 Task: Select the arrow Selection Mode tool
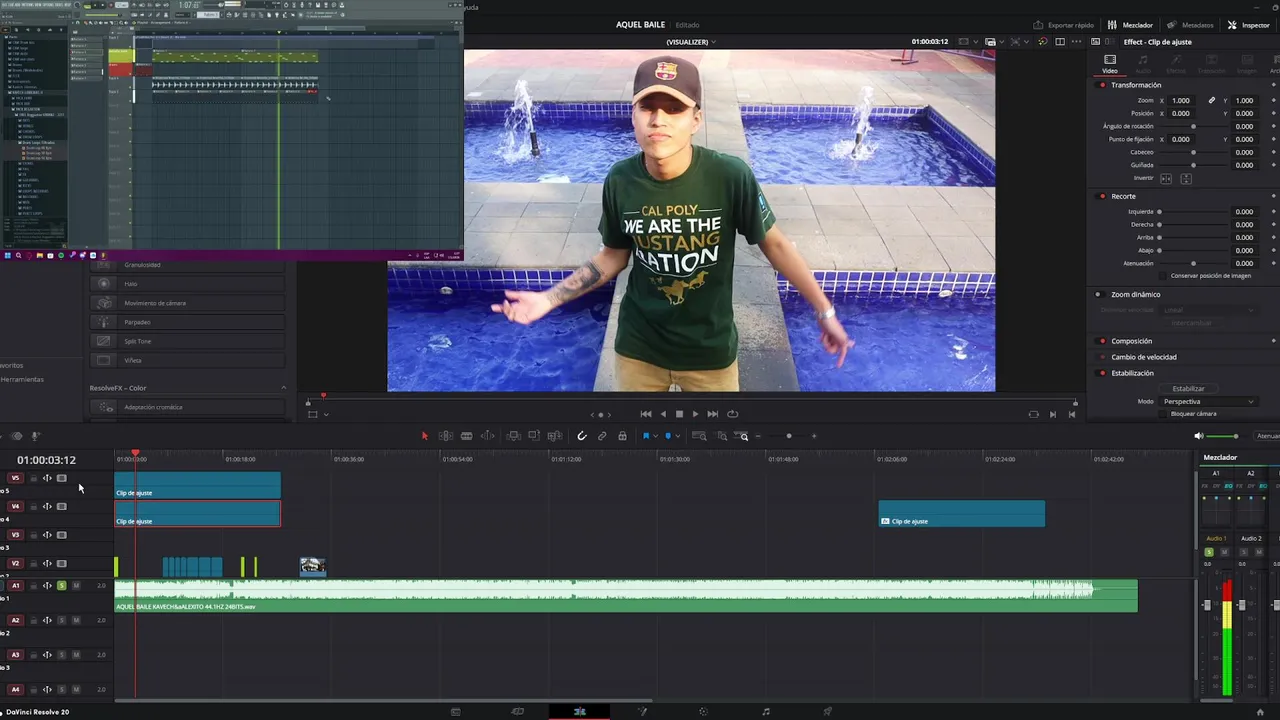tap(424, 436)
